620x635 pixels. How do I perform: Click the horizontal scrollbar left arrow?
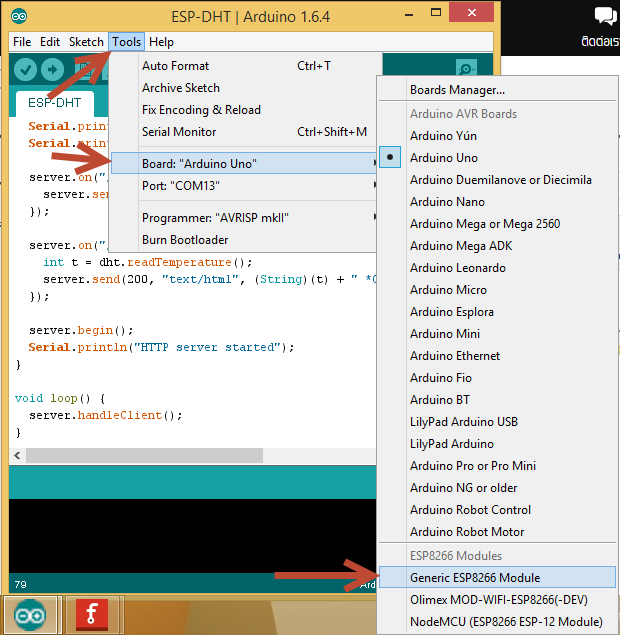point(17,455)
